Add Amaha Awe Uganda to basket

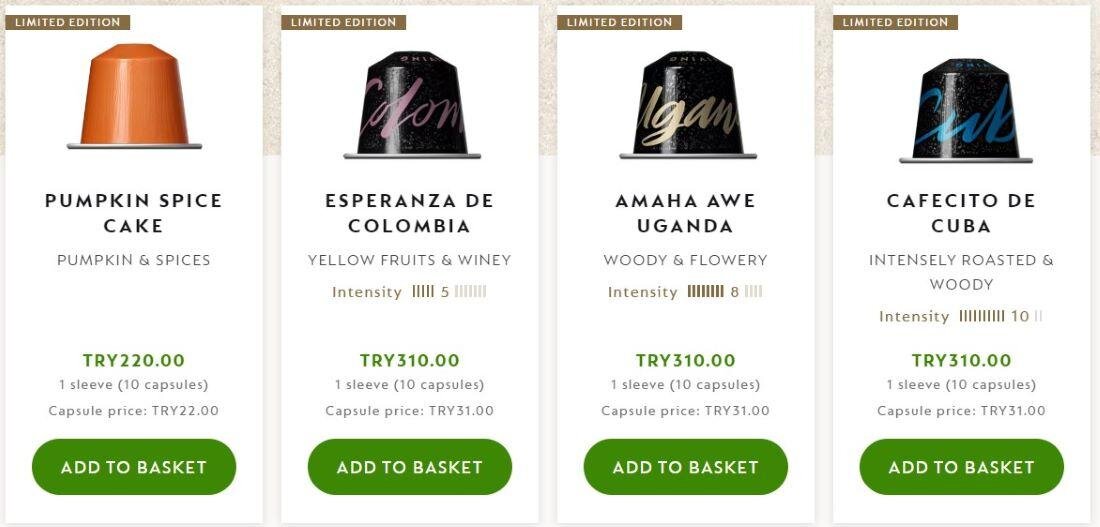pos(686,467)
